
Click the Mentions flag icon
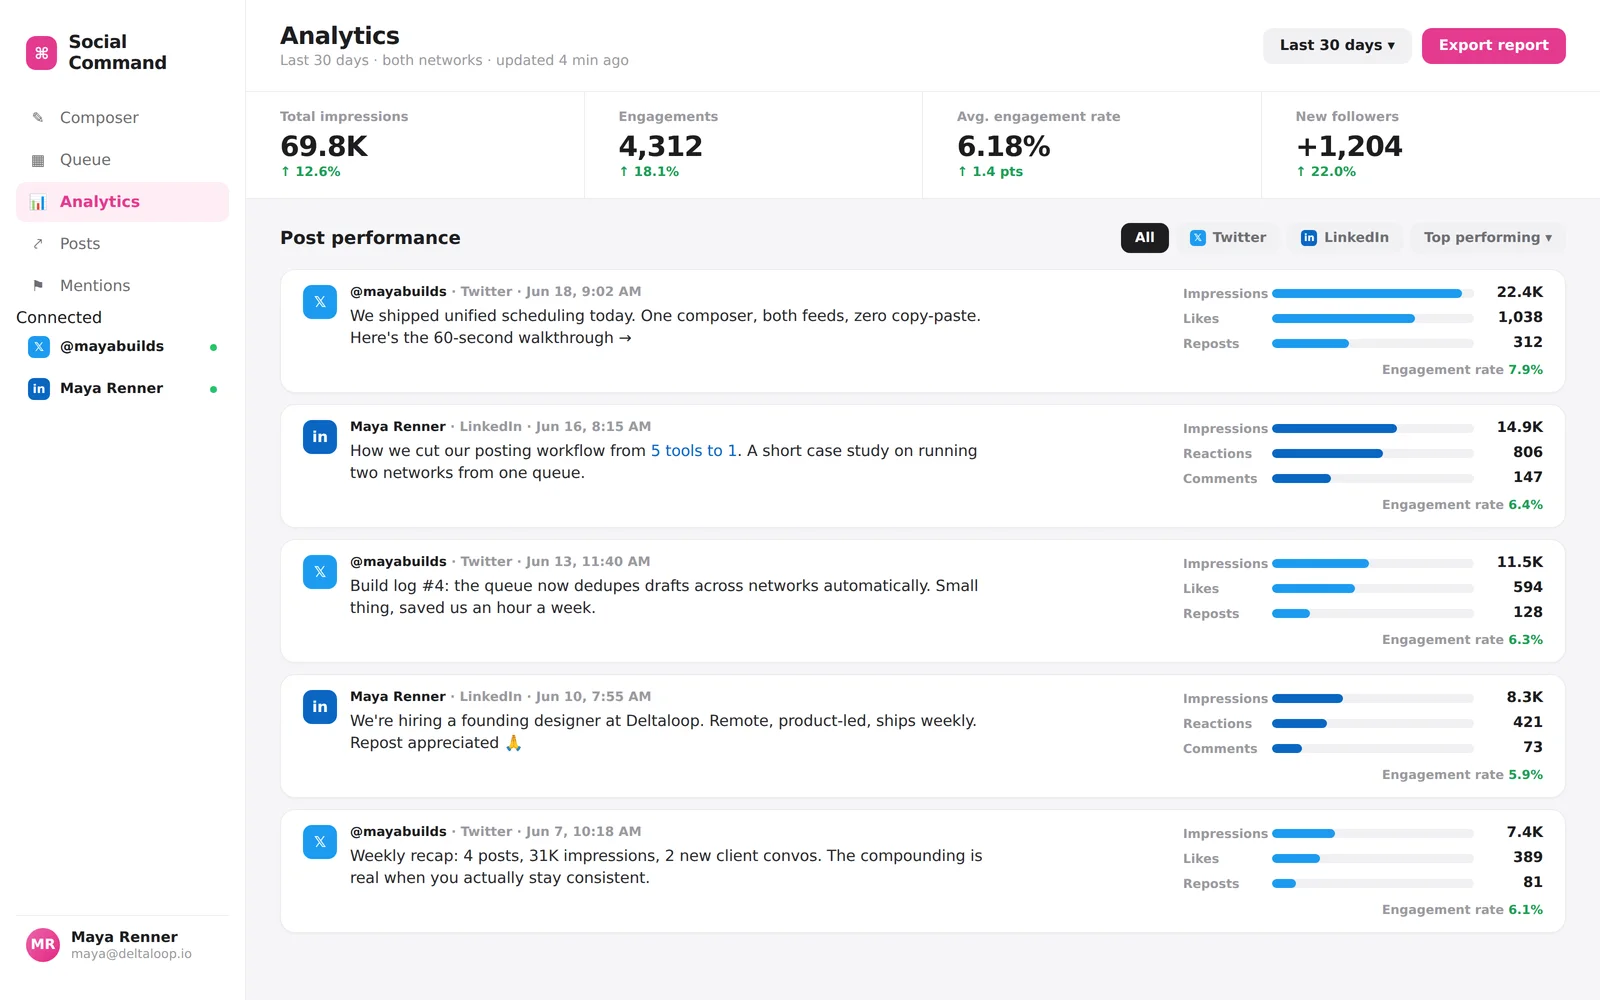38,286
